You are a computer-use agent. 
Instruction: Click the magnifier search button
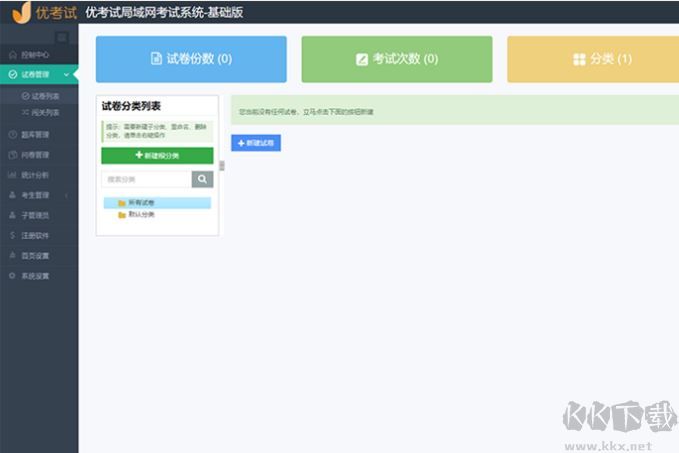click(x=202, y=179)
